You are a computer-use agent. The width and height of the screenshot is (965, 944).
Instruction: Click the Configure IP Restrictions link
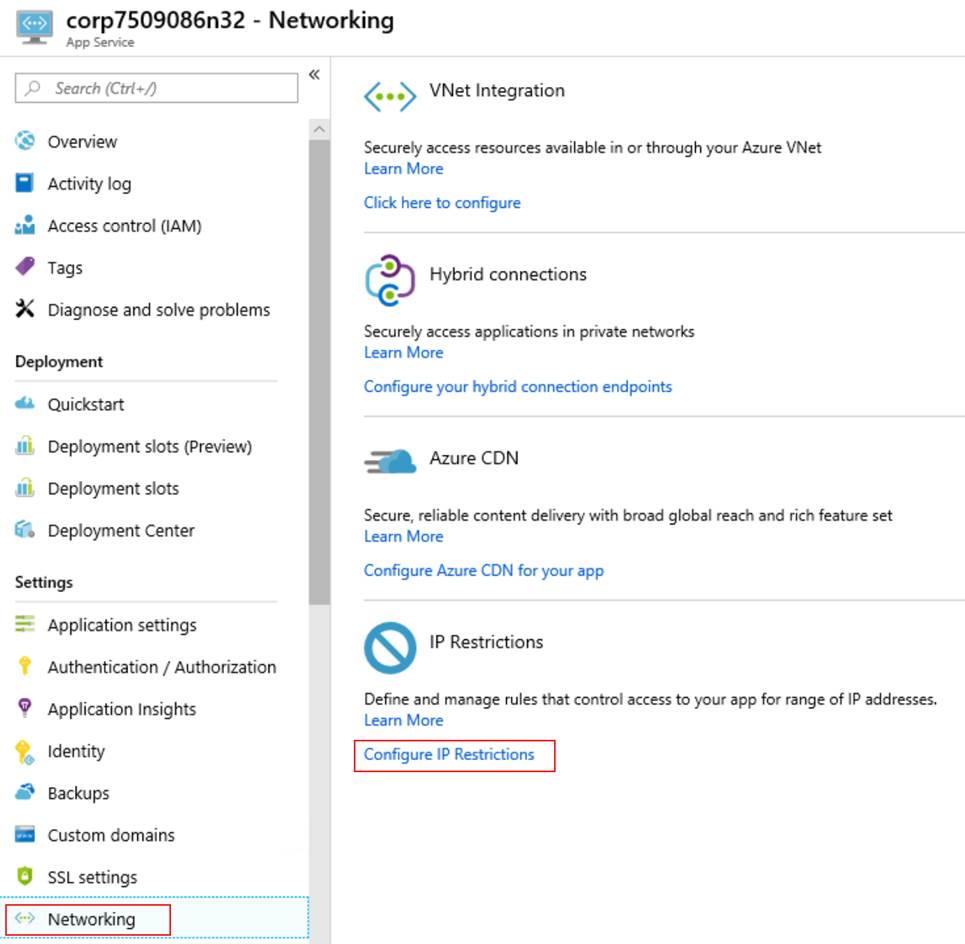click(x=449, y=754)
